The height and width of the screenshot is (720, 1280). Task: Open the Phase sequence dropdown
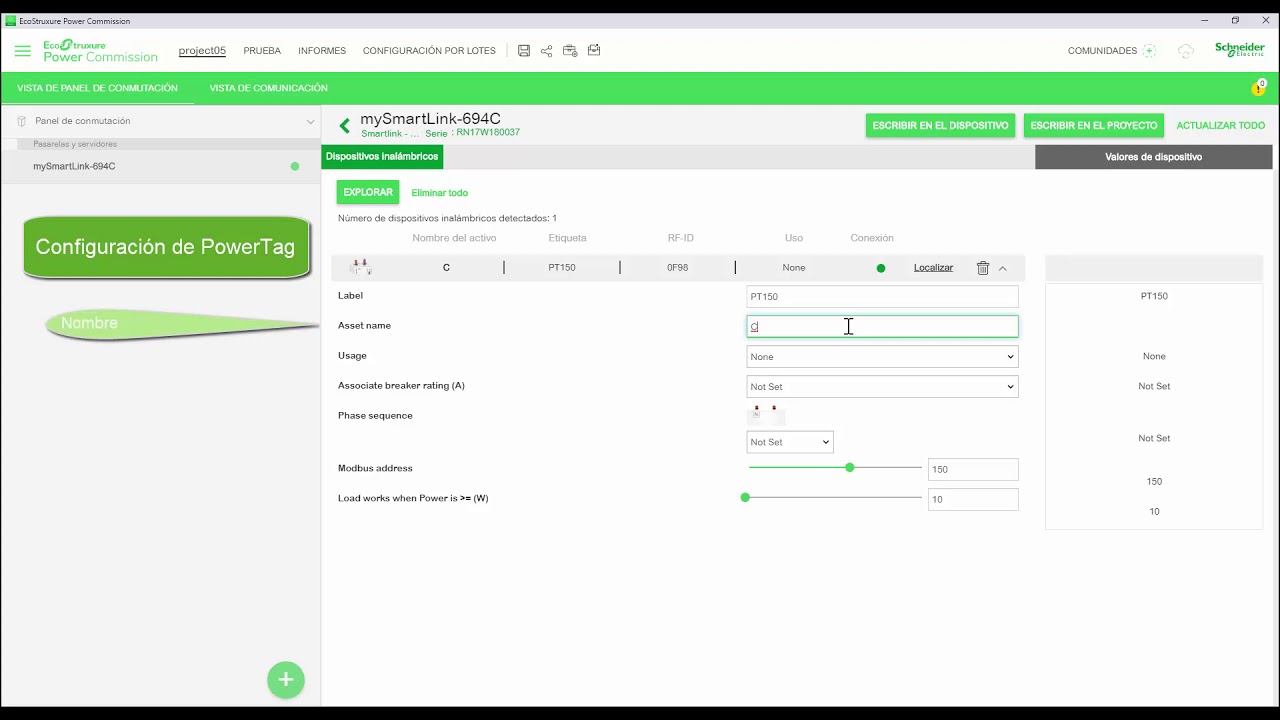pos(790,442)
